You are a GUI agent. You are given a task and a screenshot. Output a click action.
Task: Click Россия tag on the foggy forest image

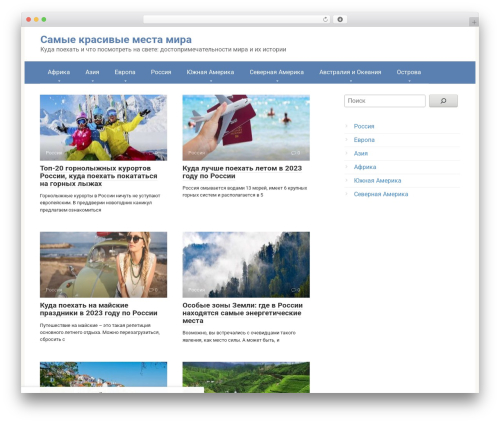click(x=196, y=290)
